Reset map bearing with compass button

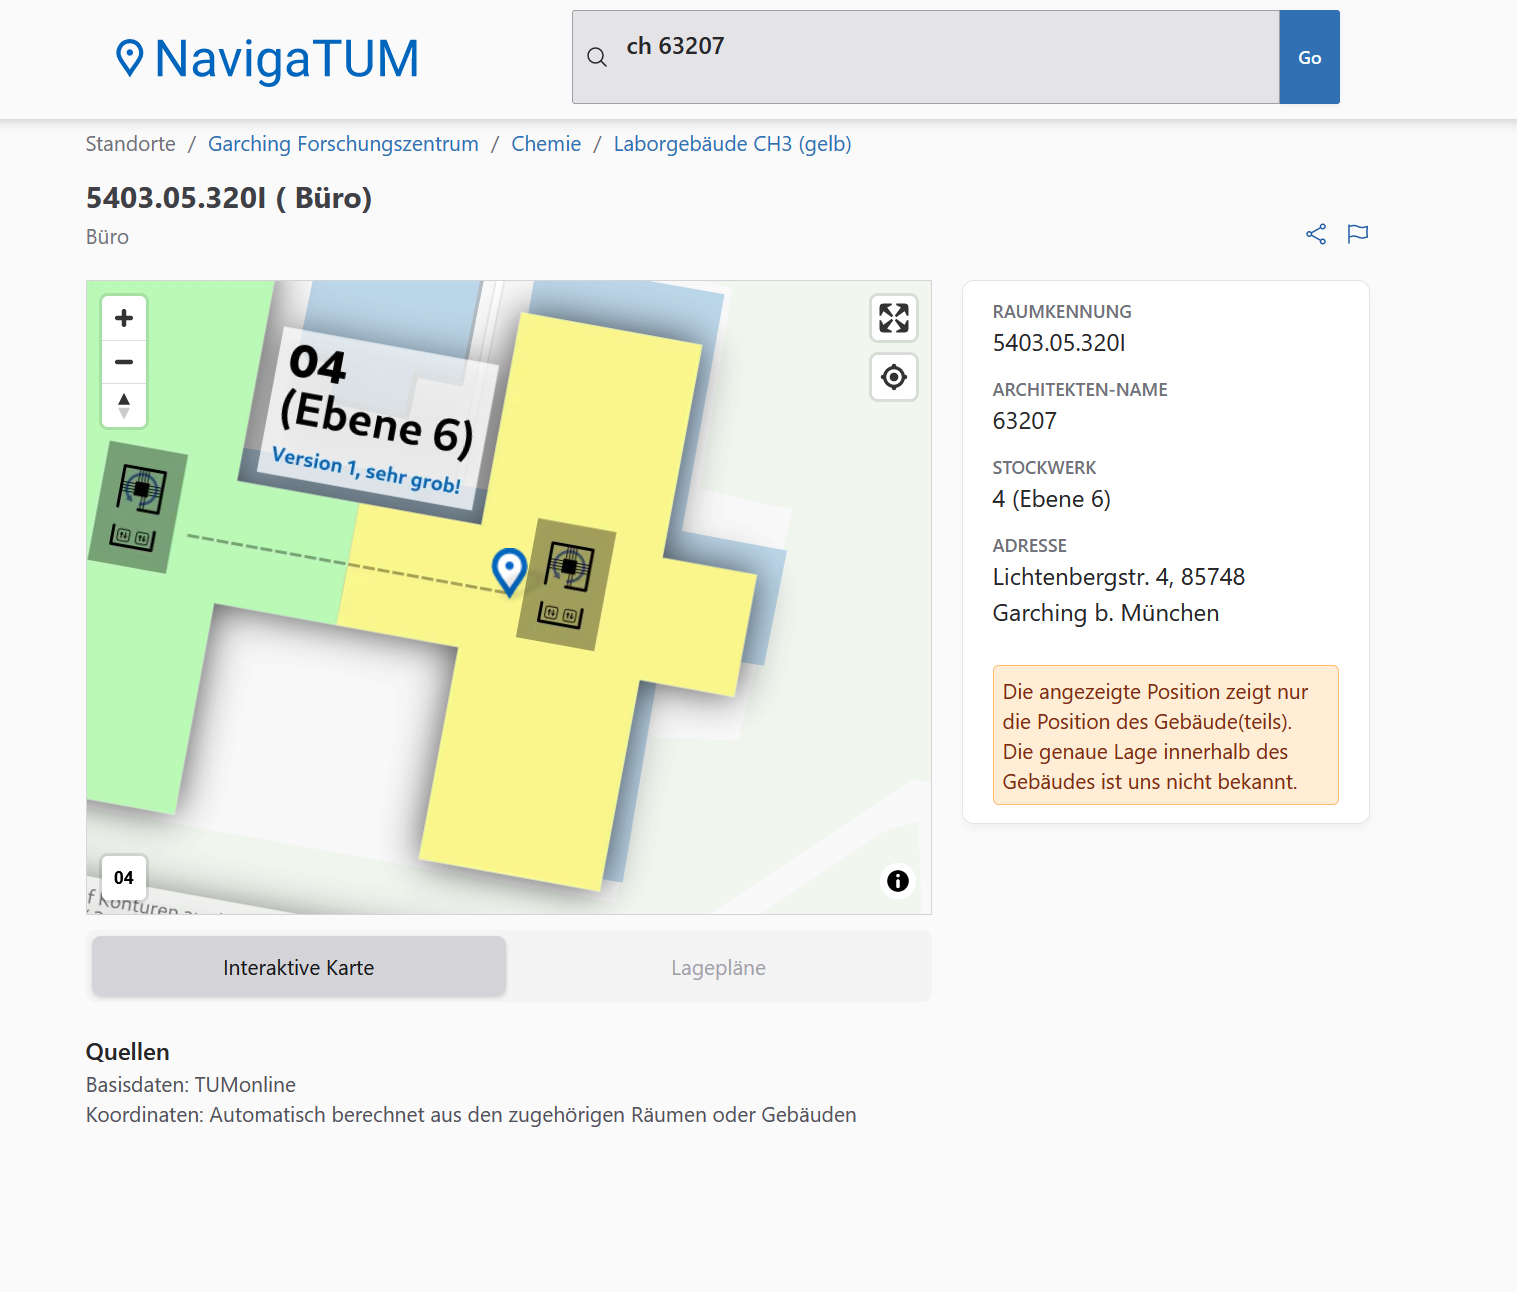(124, 405)
